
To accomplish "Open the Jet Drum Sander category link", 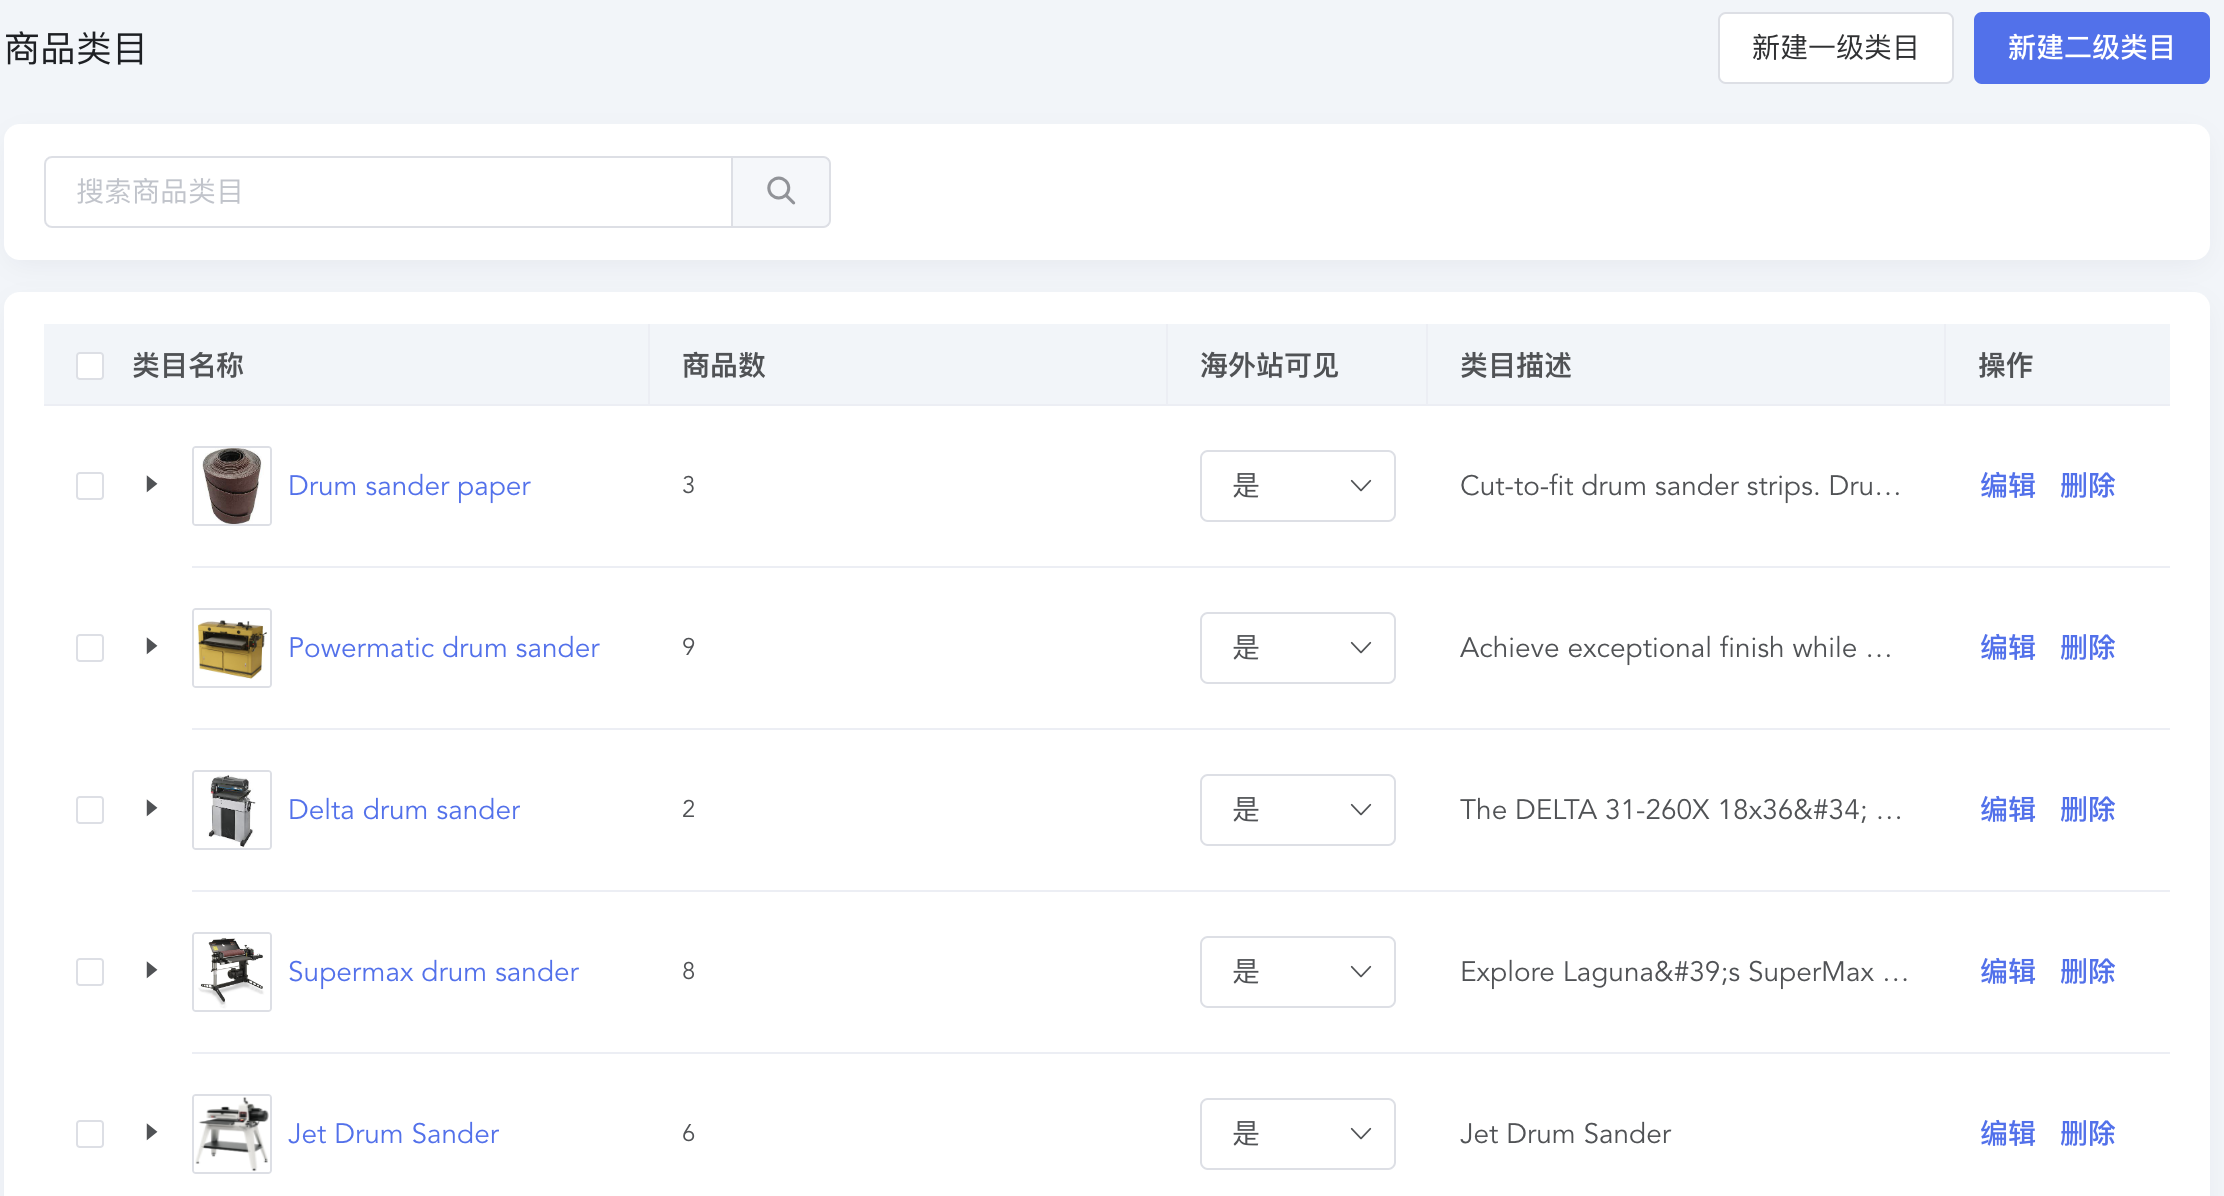I will coord(393,1134).
